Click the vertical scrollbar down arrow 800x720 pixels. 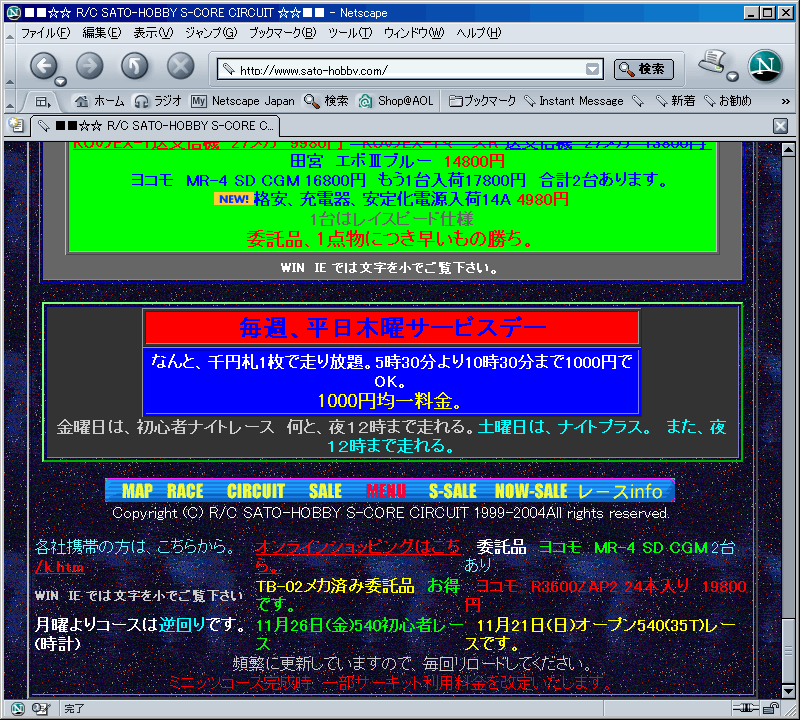(x=788, y=691)
